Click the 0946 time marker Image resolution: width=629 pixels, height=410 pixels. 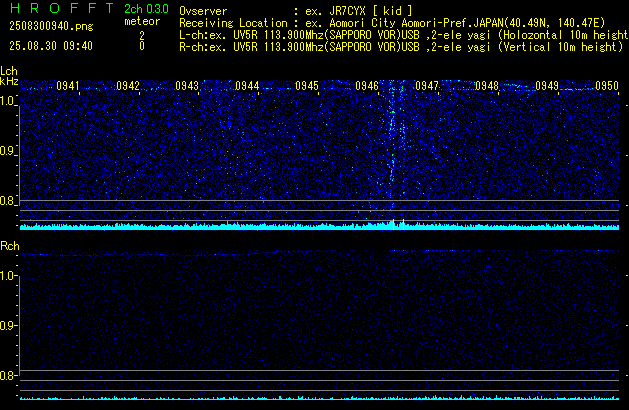click(367, 86)
